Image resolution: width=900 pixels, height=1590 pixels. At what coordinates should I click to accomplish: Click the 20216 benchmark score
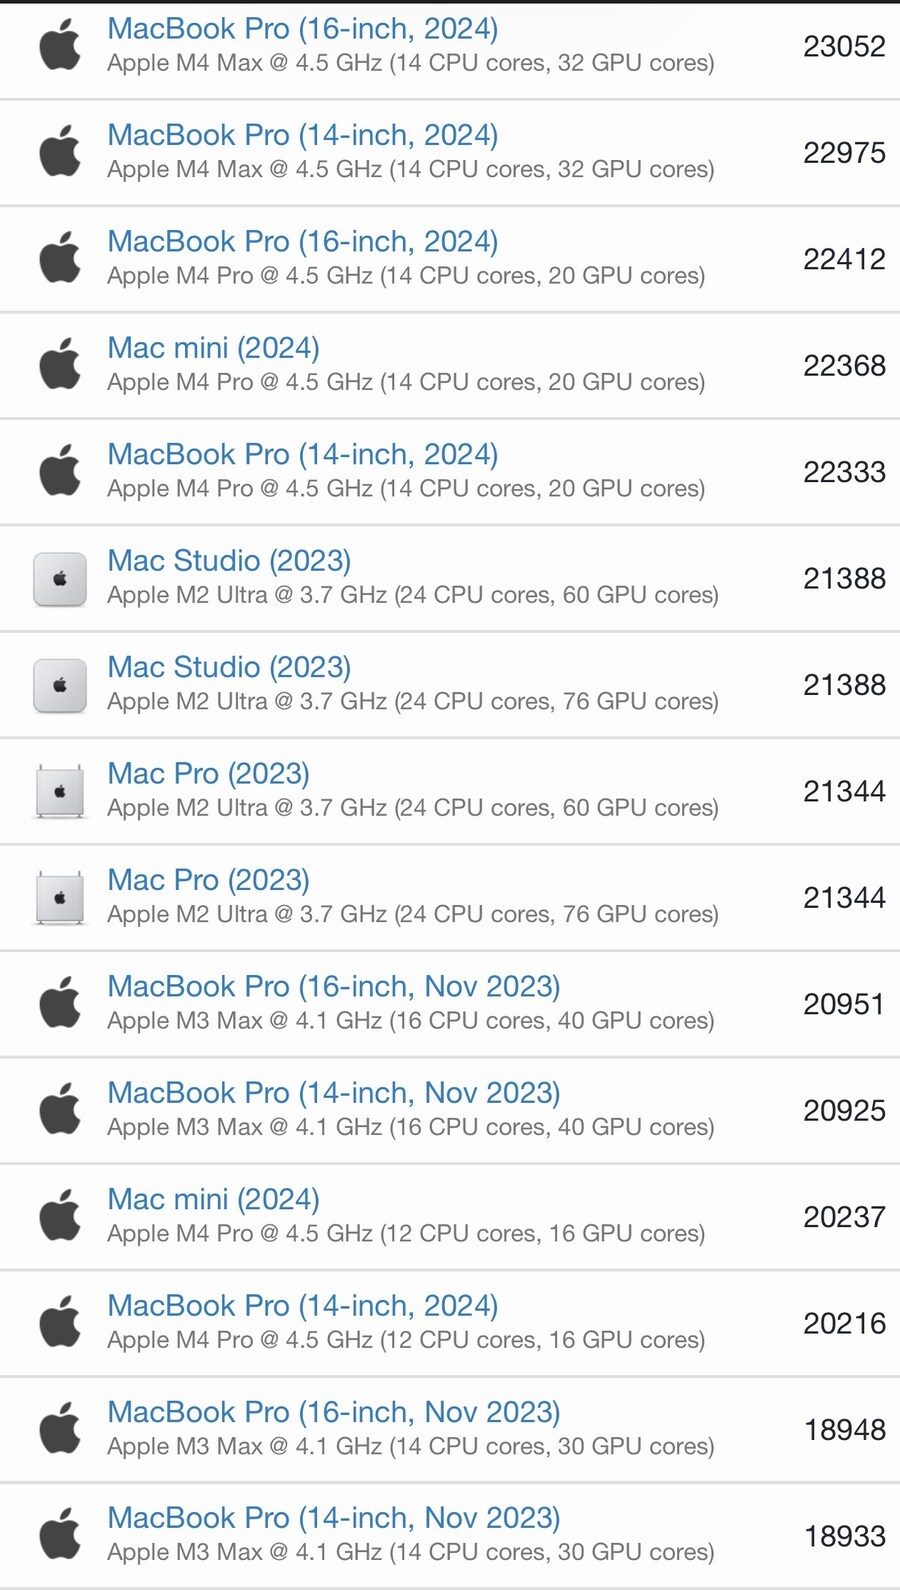point(844,1324)
